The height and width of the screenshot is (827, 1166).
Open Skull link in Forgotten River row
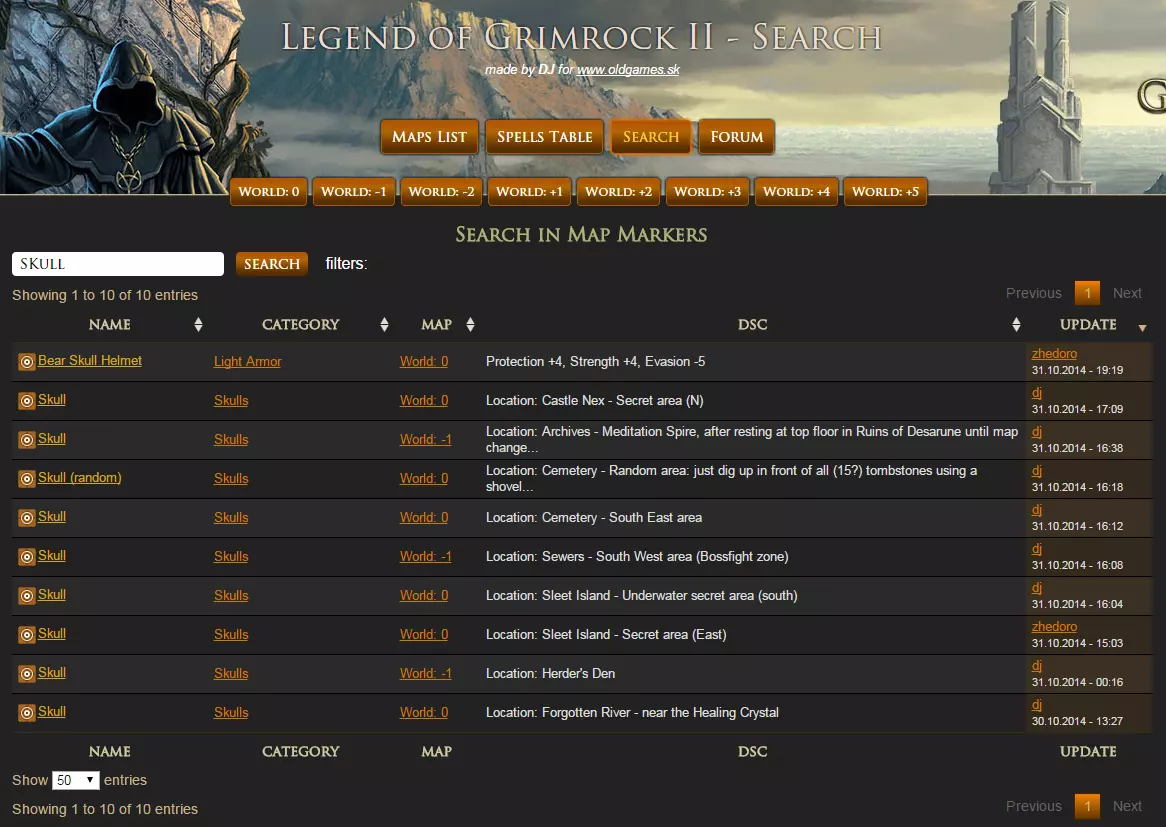(x=51, y=712)
